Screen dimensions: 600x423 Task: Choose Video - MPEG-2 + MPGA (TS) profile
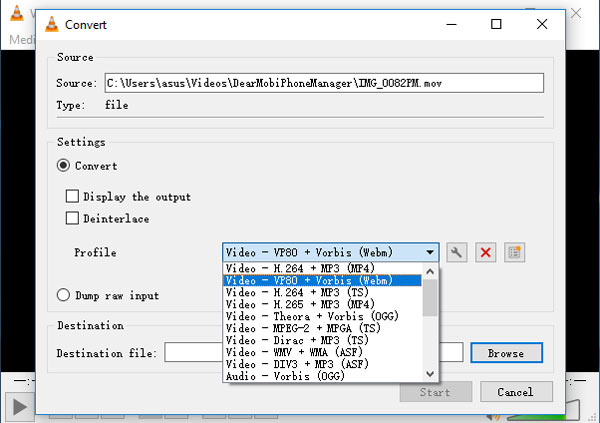click(x=323, y=328)
